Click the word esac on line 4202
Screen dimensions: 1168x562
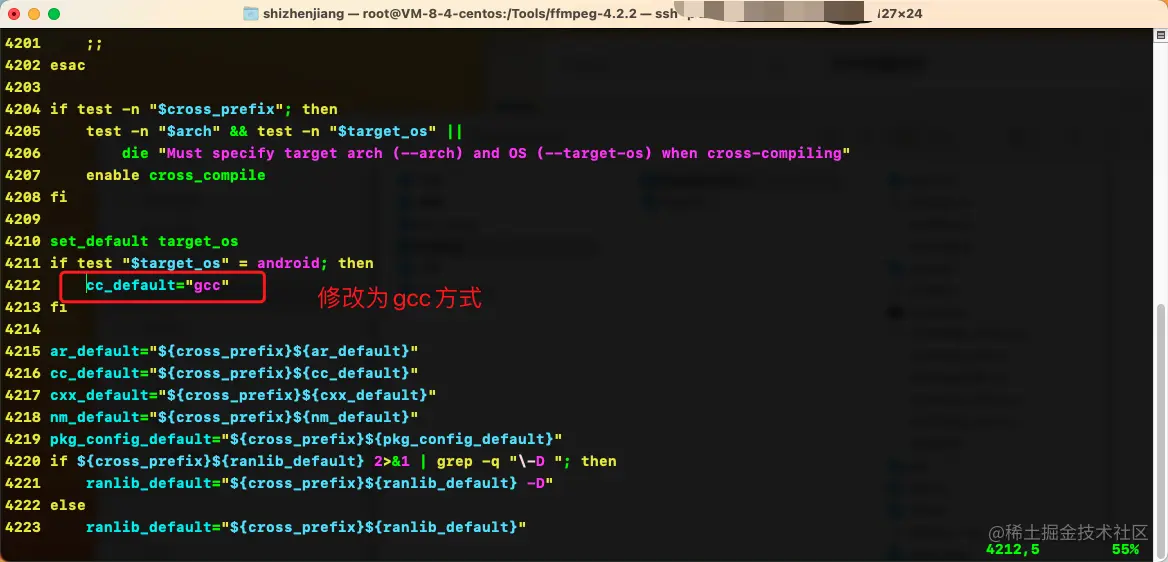tap(68, 66)
